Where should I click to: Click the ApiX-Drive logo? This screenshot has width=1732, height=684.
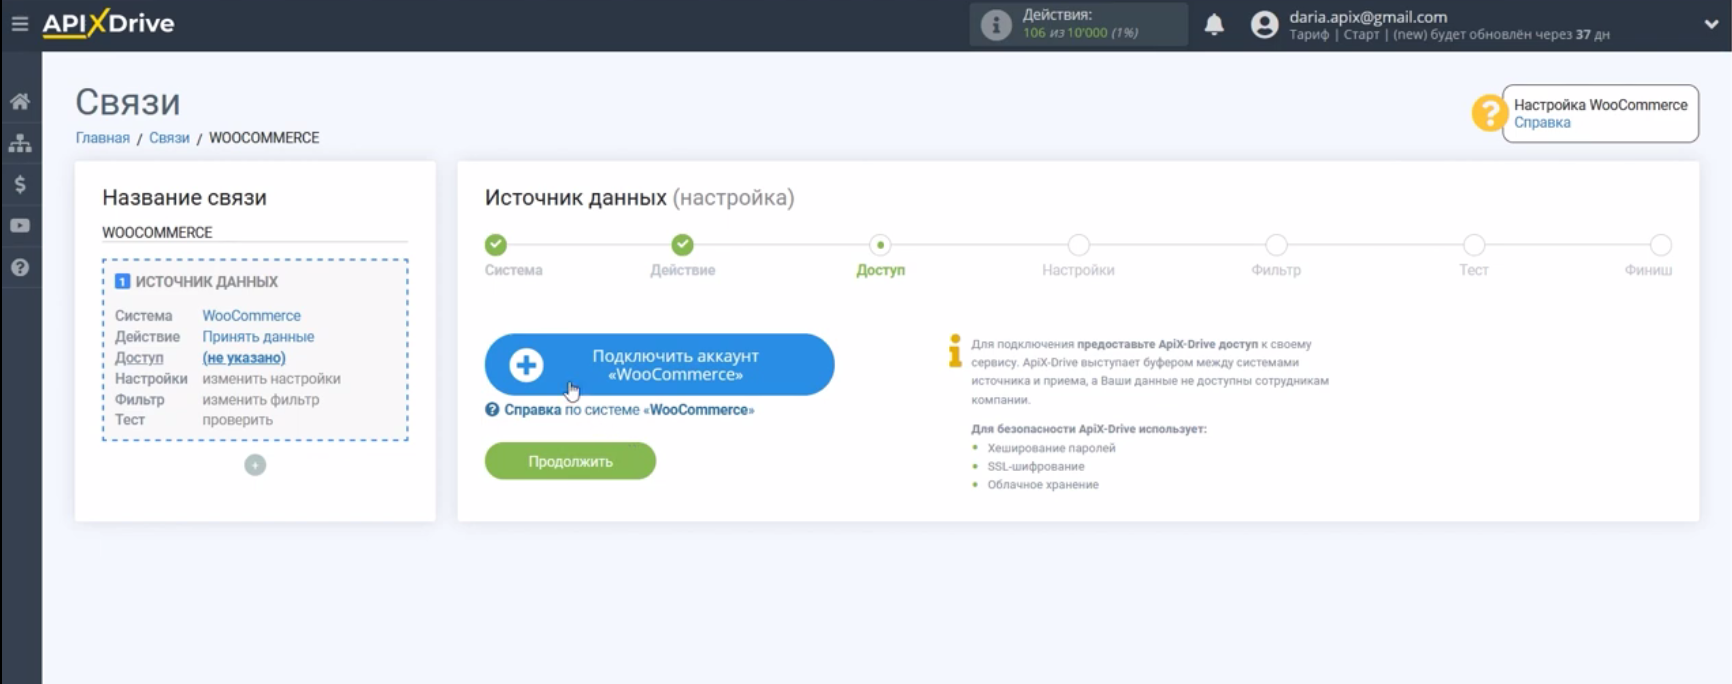point(108,23)
